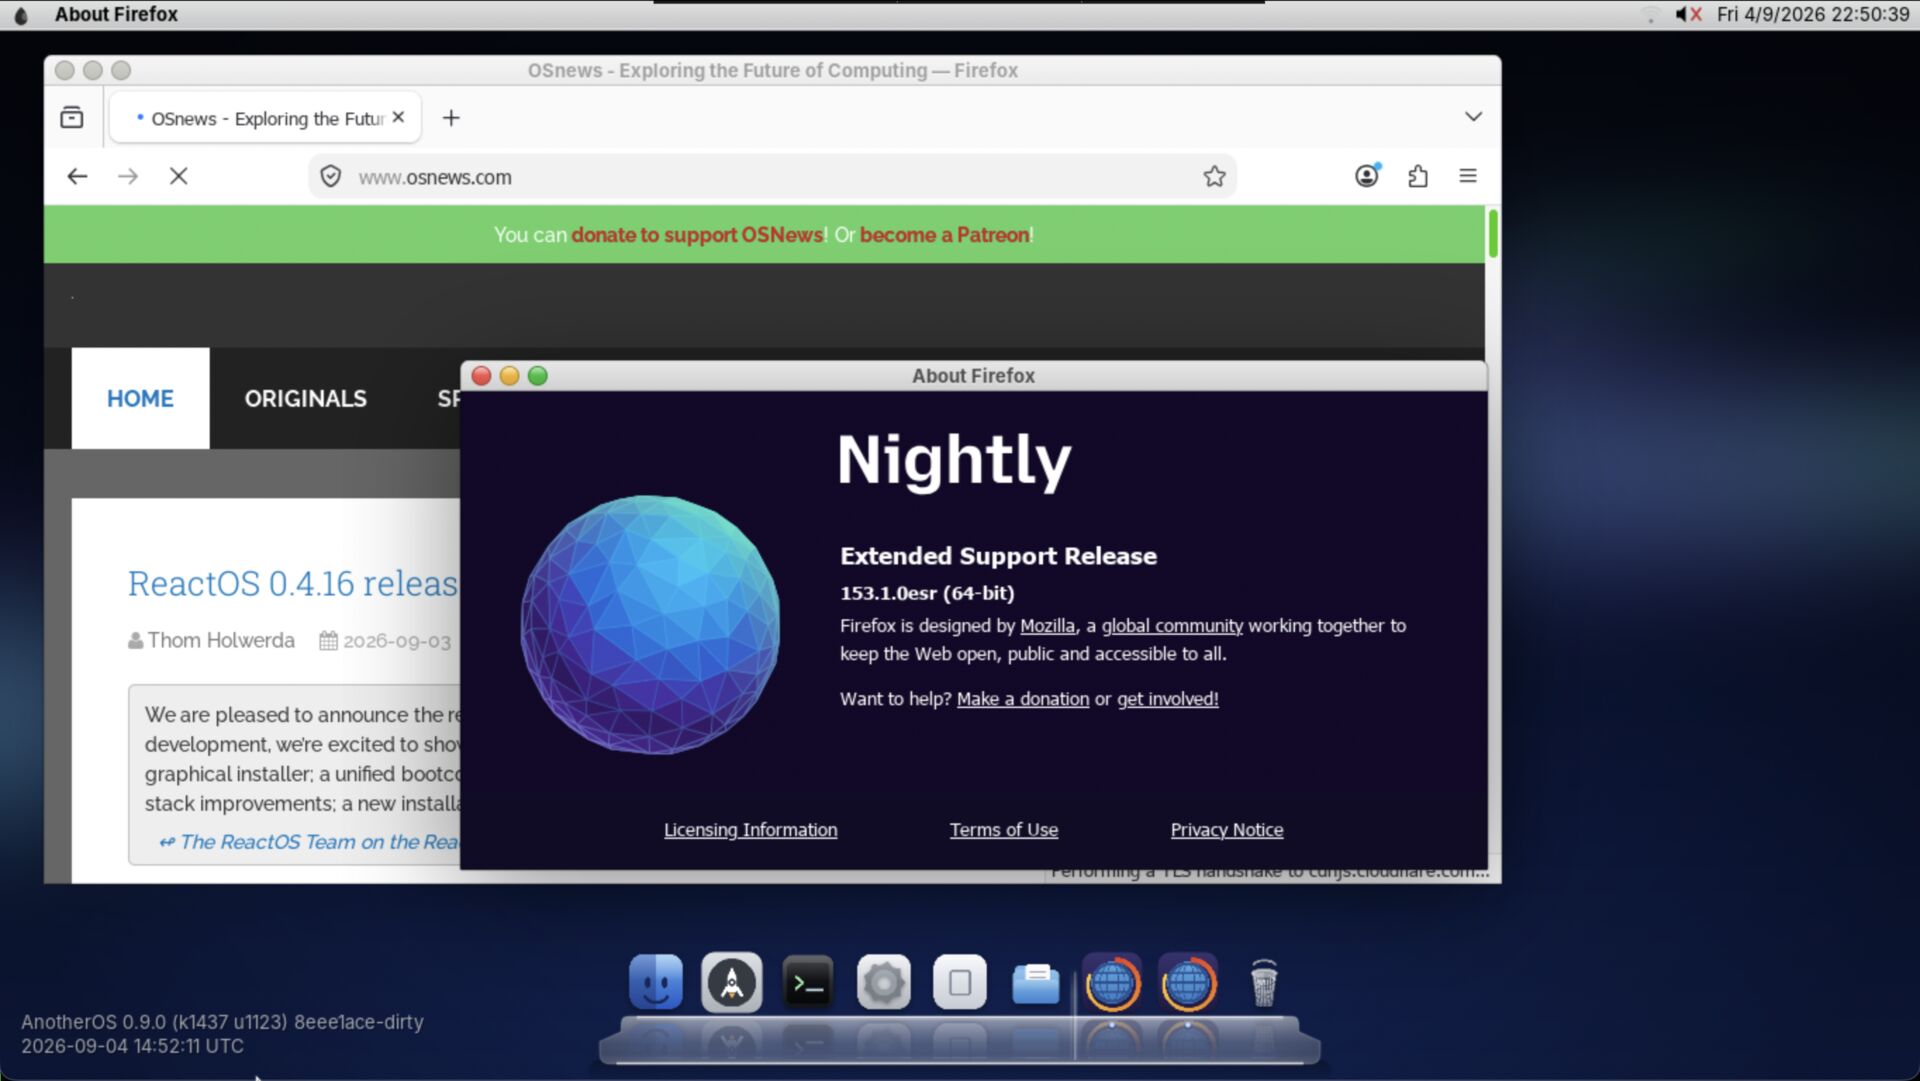1920x1081 pixels.
Task: Follow the become a Patreon link
Action: pos(944,235)
